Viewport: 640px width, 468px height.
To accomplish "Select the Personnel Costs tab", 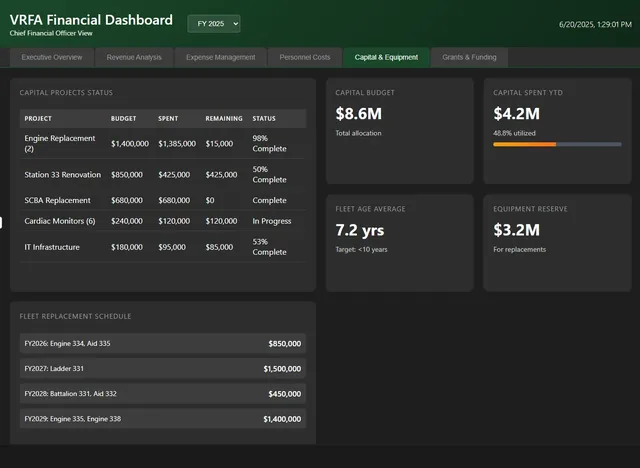I will point(304,58).
